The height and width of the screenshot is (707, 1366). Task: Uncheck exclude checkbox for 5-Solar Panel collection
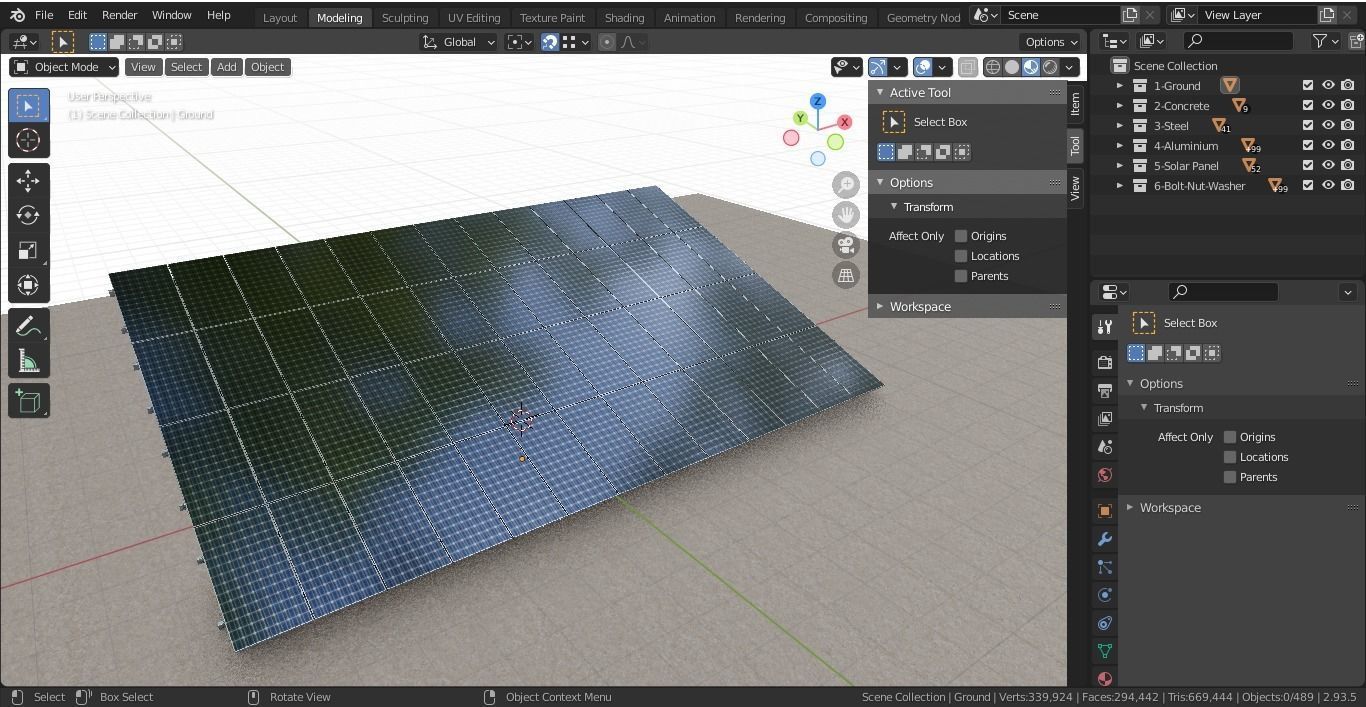click(x=1307, y=165)
